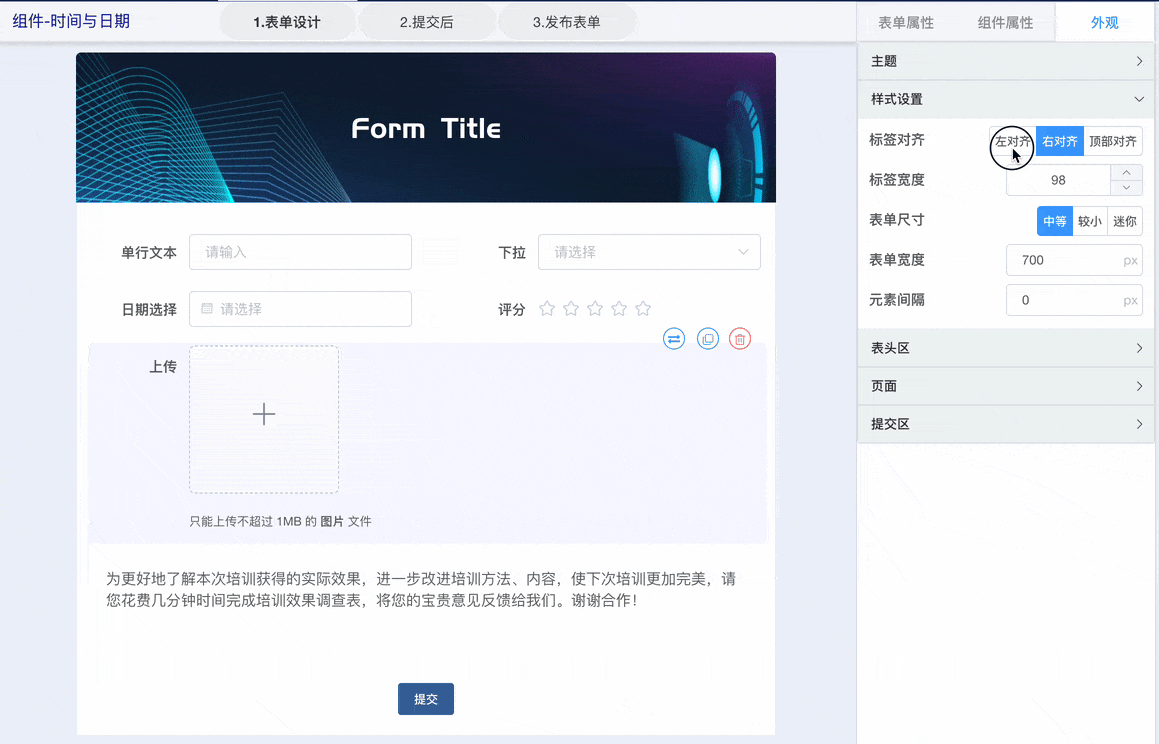
Task: Select the first rating star
Action: coord(547,309)
